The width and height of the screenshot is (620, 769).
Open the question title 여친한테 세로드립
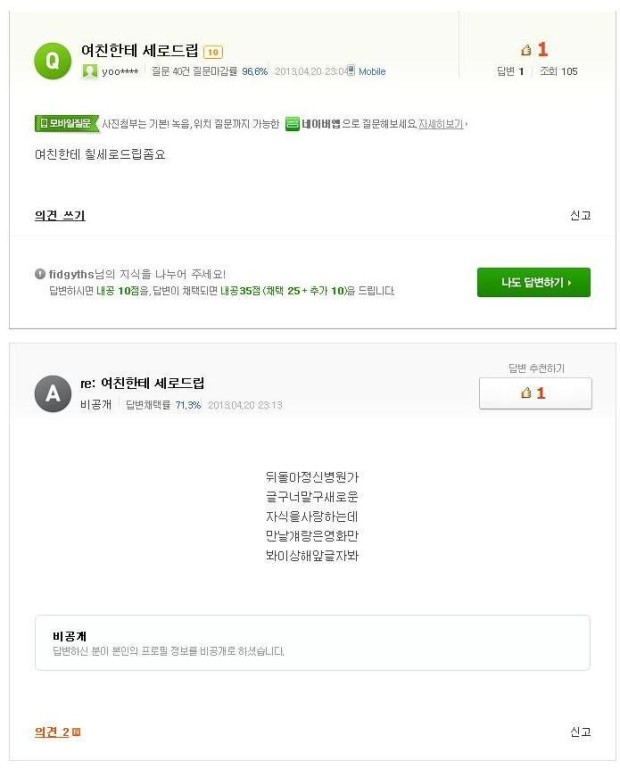pos(140,50)
